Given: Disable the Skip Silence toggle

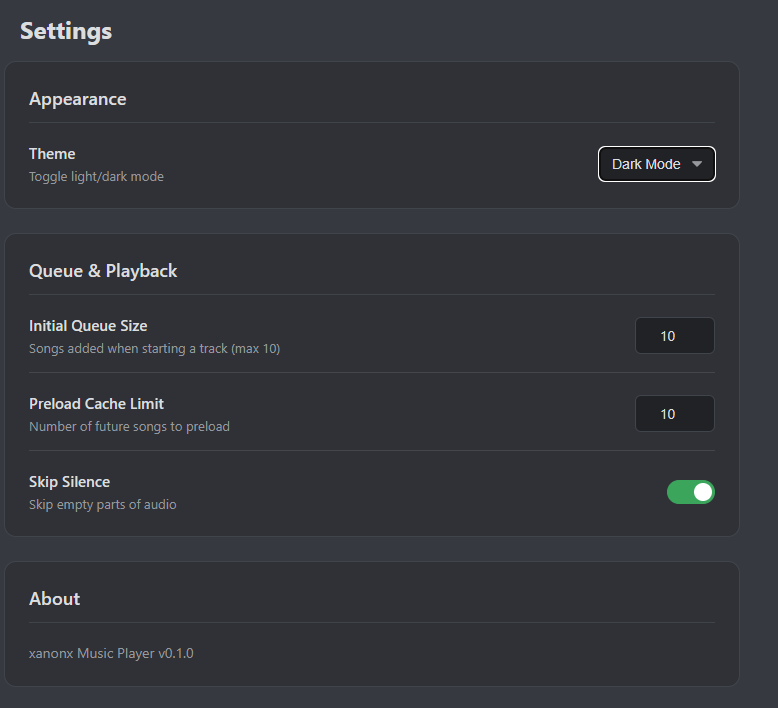Looking at the screenshot, I should [690, 492].
